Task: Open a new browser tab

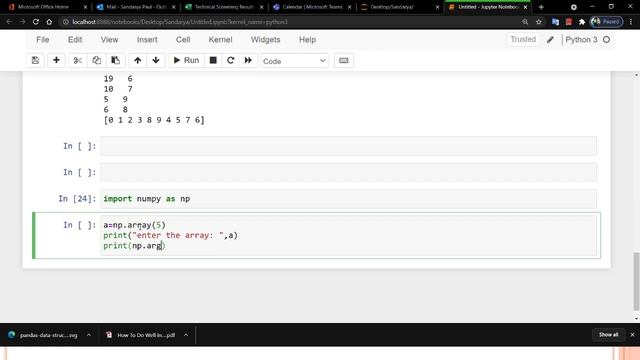Action: coord(541,7)
